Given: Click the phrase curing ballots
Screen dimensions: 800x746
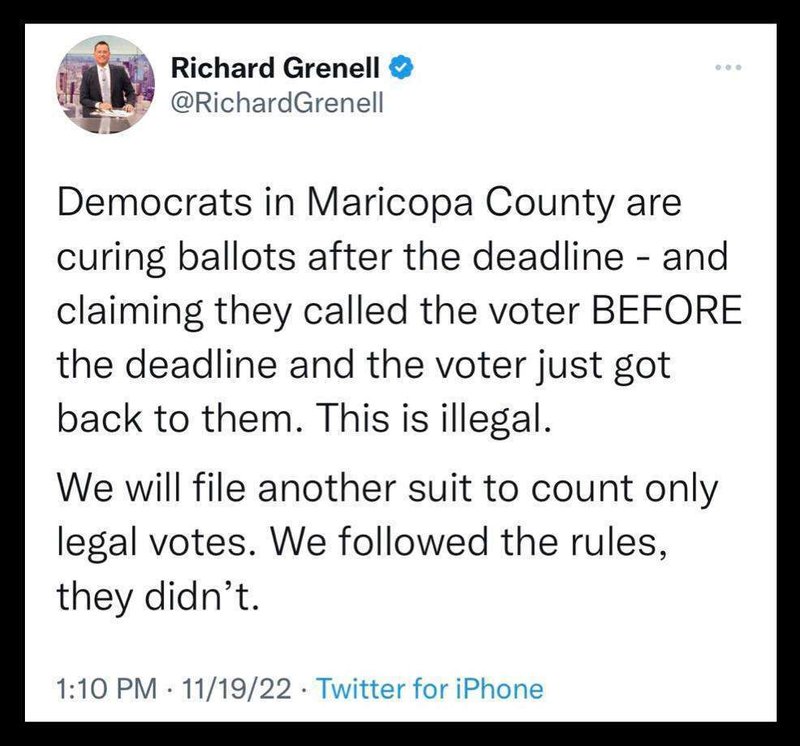Looking at the screenshot, I should (176, 257).
